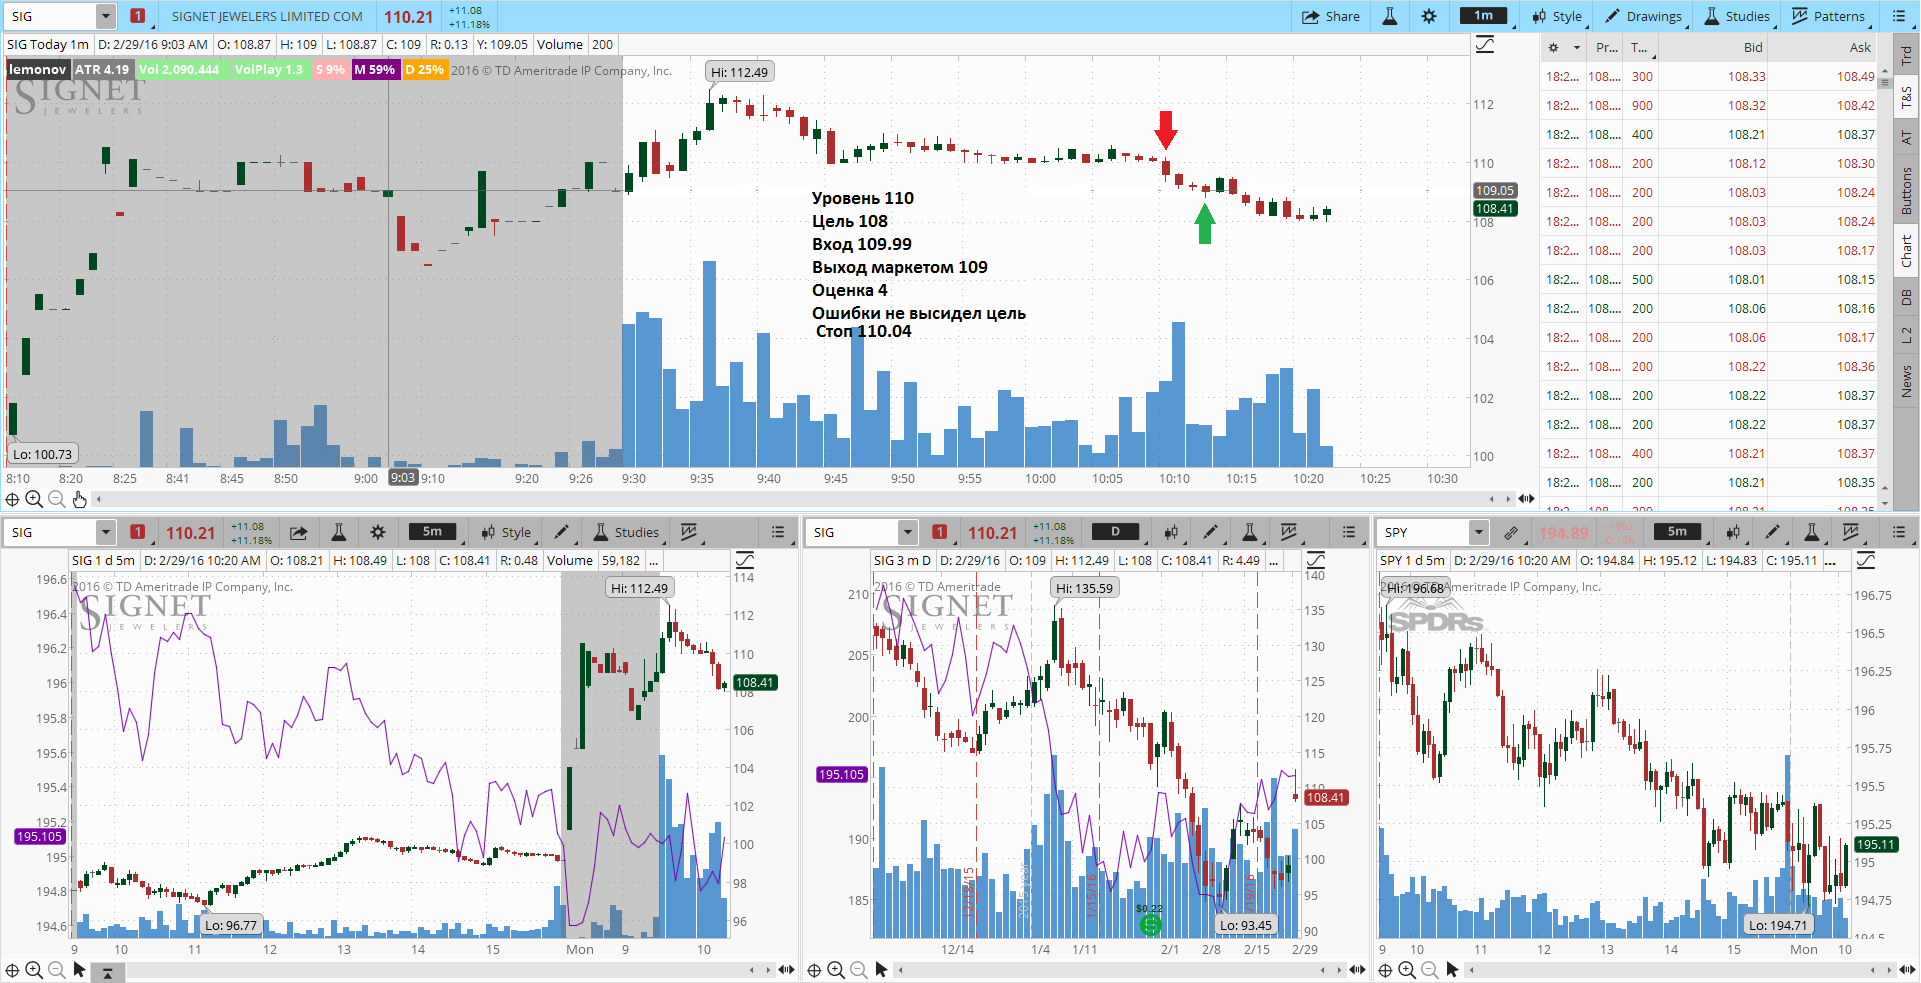Screen dimensions: 1921x983
Task: Open the AT side tab
Action: pos(1907,138)
